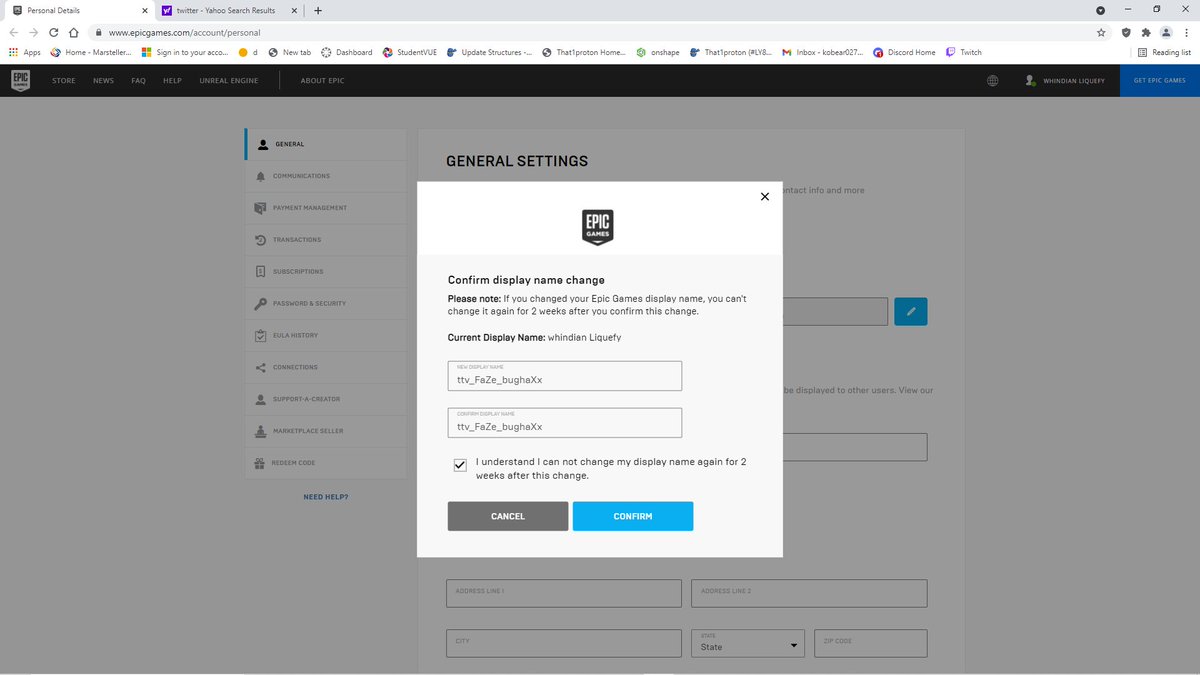Click the Need Help? link
The width and height of the screenshot is (1200, 675).
[x=326, y=497]
